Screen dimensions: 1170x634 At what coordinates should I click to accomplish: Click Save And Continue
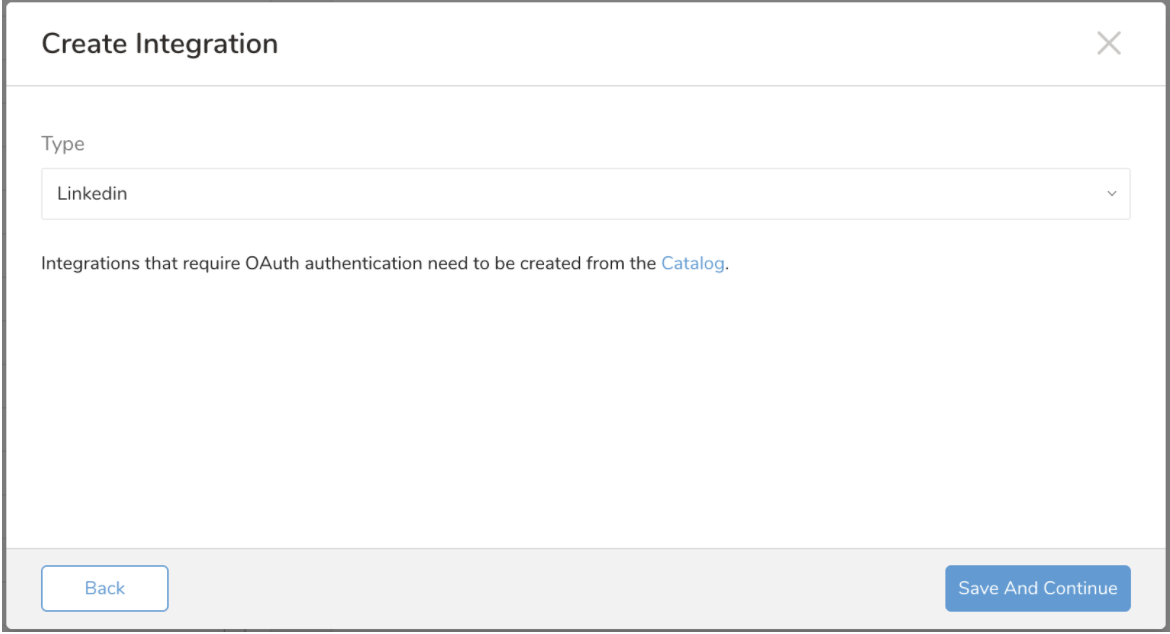1037,588
